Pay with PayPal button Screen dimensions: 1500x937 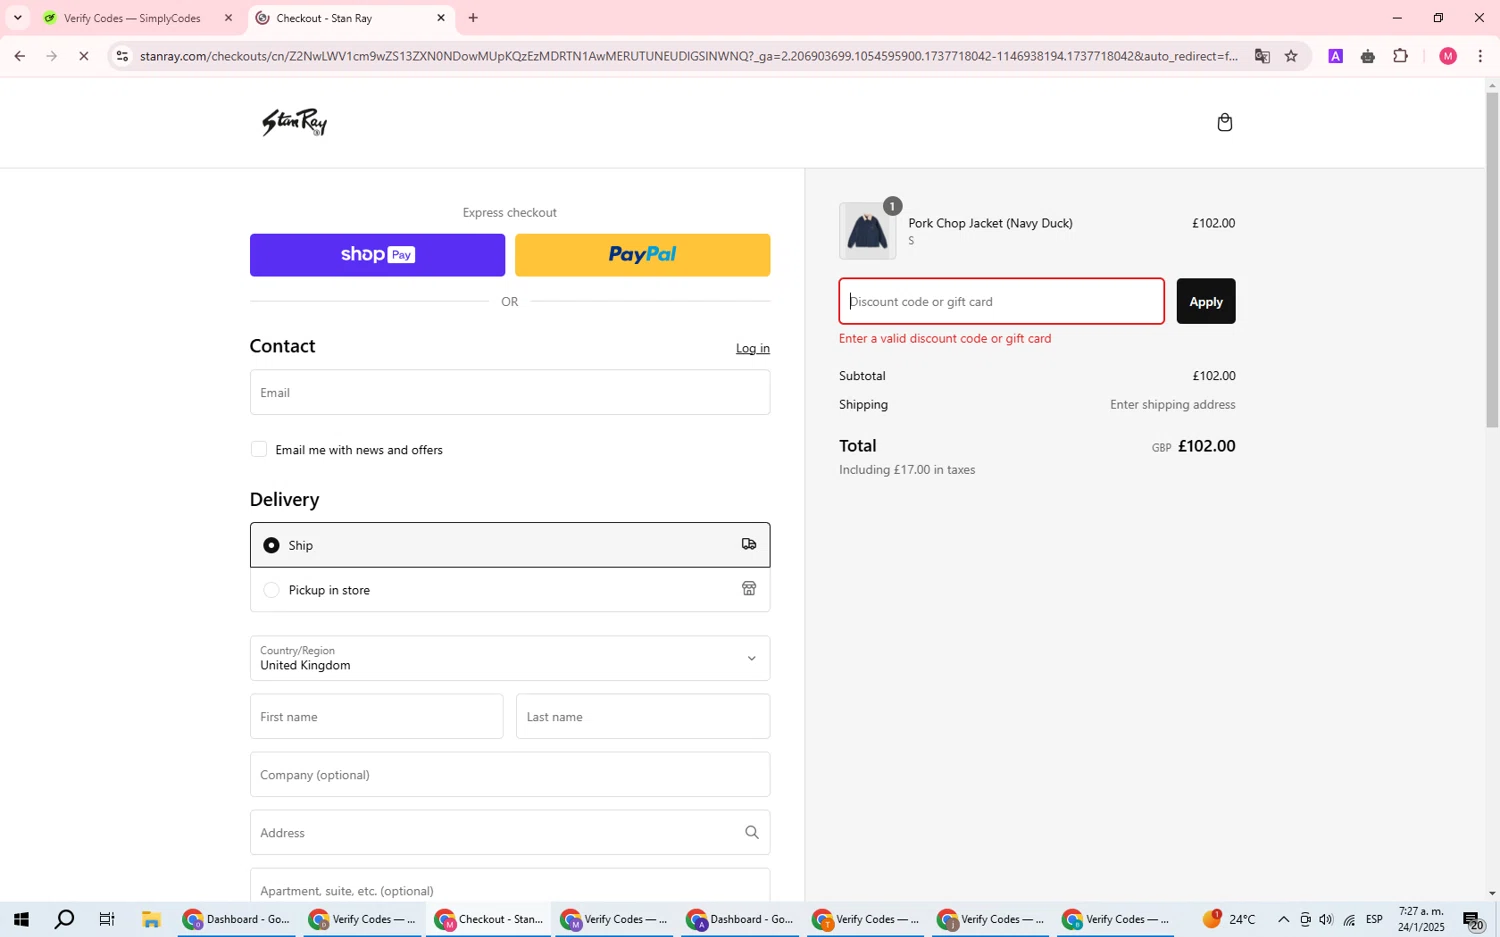click(x=642, y=255)
